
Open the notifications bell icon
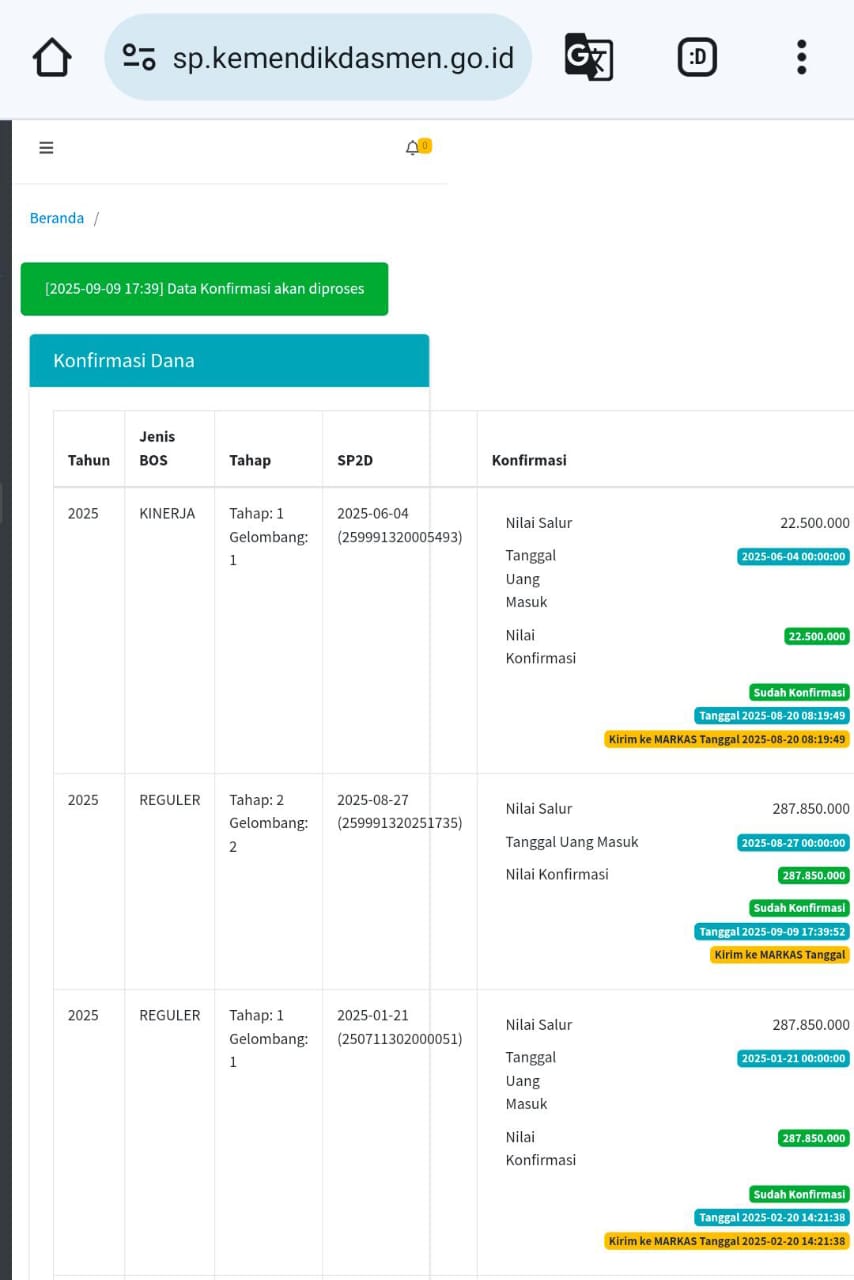tap(412, 148)
